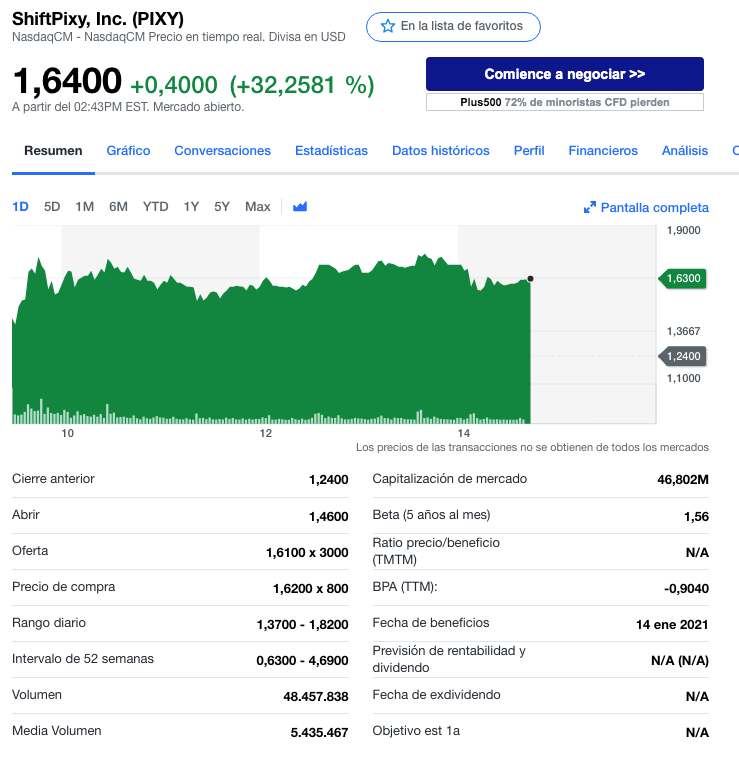Viewport: 739px width, 771px height.
Task: Click the Plus500 CFD disclaimer banner
Action: pyautogui.click(x=564, y=102)
